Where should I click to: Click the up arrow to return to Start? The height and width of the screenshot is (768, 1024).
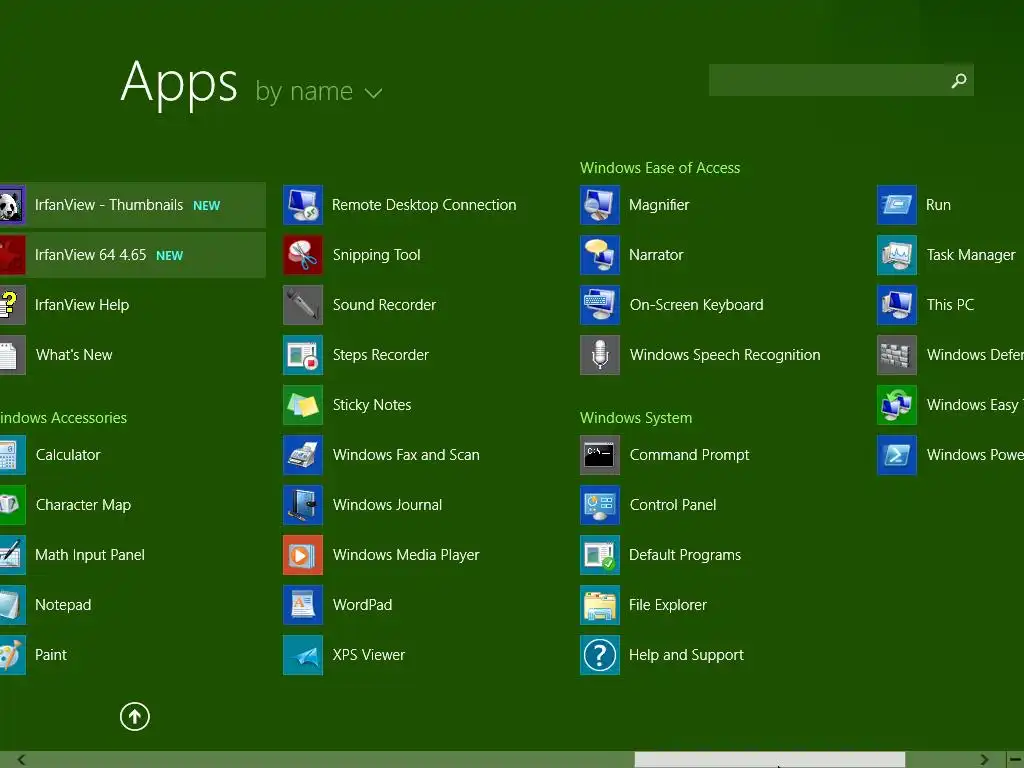[x=135, y=716]
